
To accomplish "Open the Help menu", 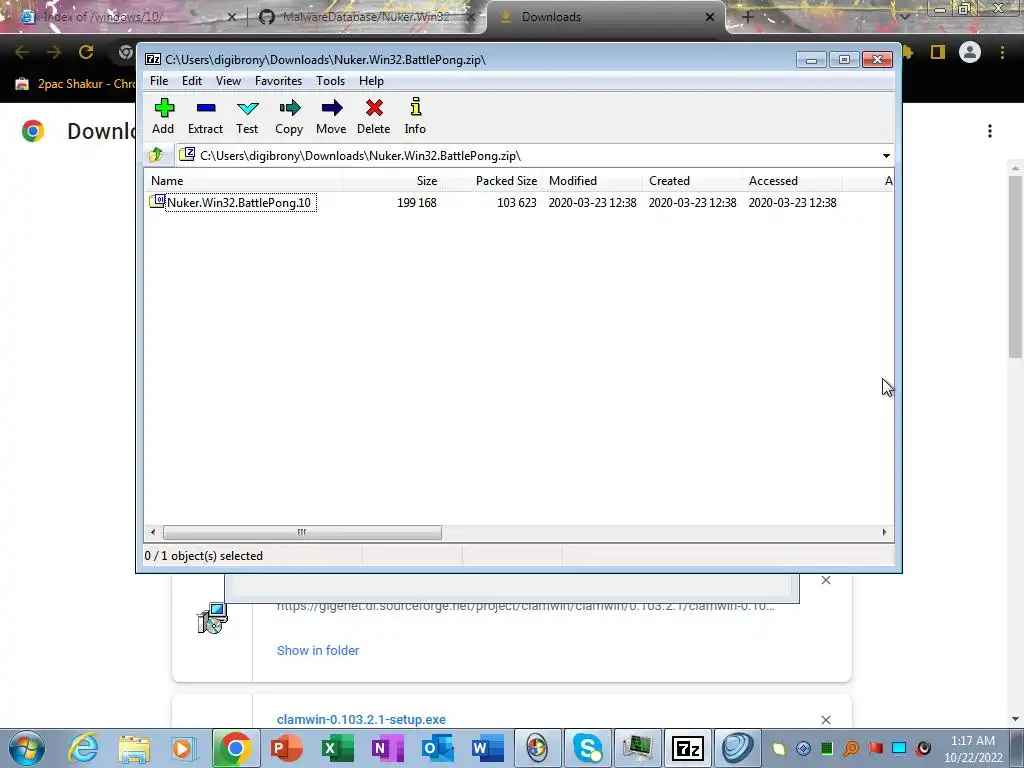I will (x=371, y=81).
